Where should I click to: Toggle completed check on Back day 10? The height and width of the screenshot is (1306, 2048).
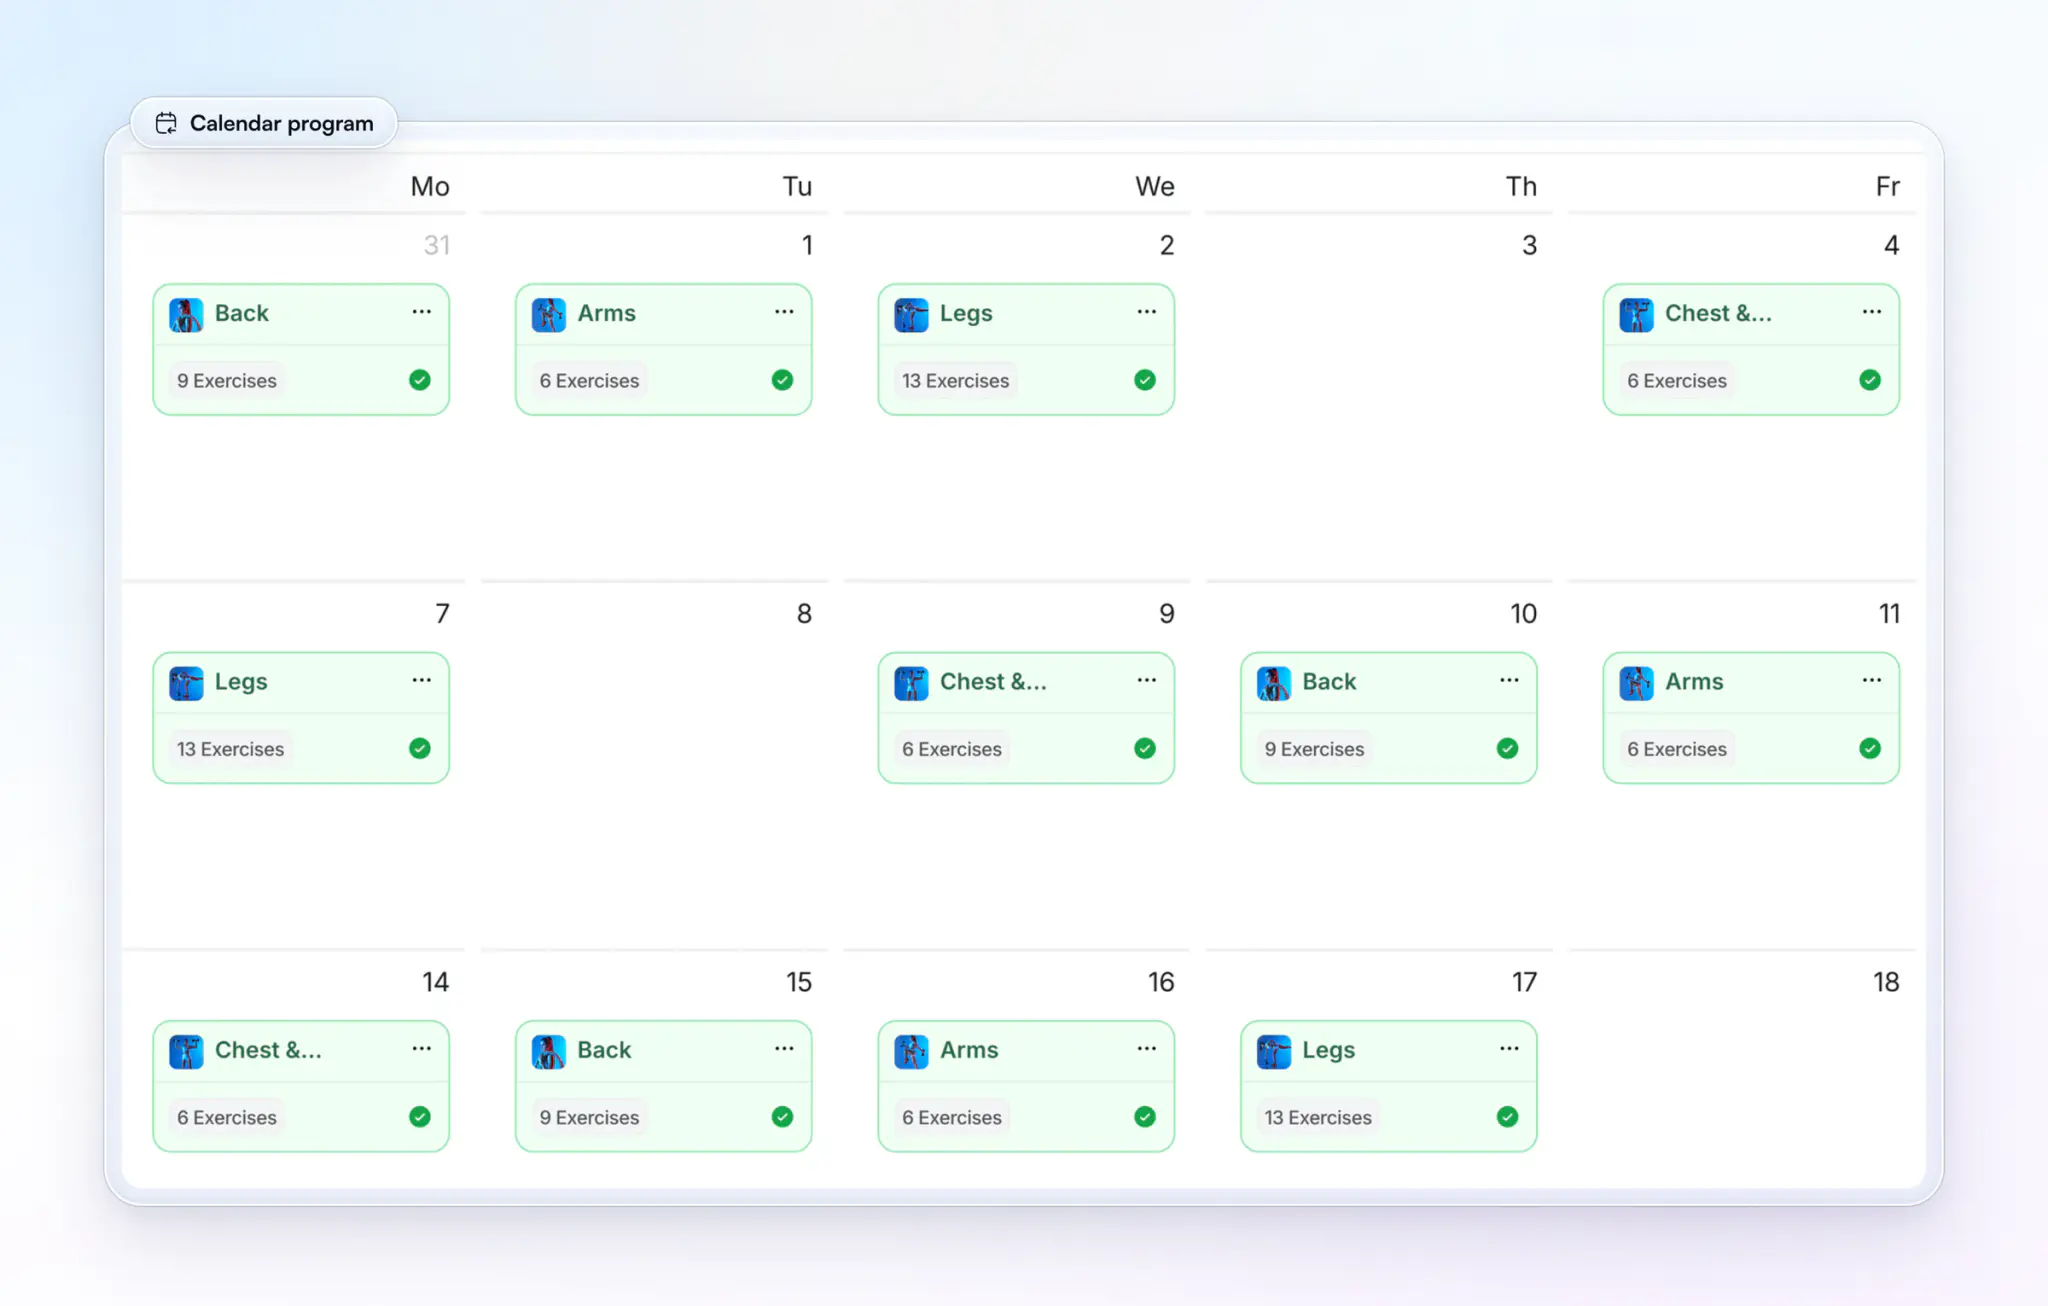[1508, 749]
